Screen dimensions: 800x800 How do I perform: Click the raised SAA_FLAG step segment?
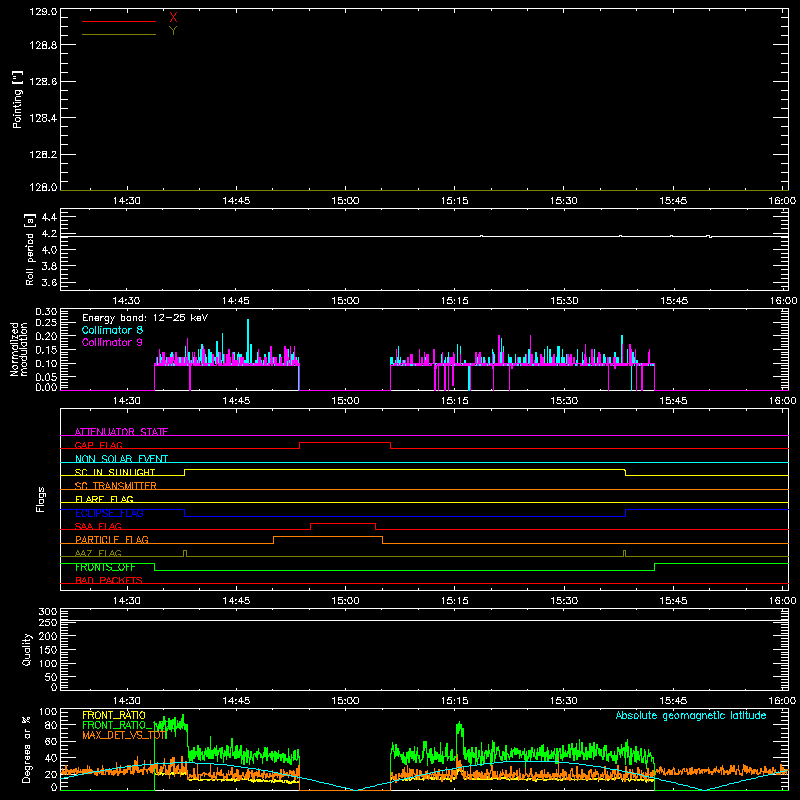(343, 523)
